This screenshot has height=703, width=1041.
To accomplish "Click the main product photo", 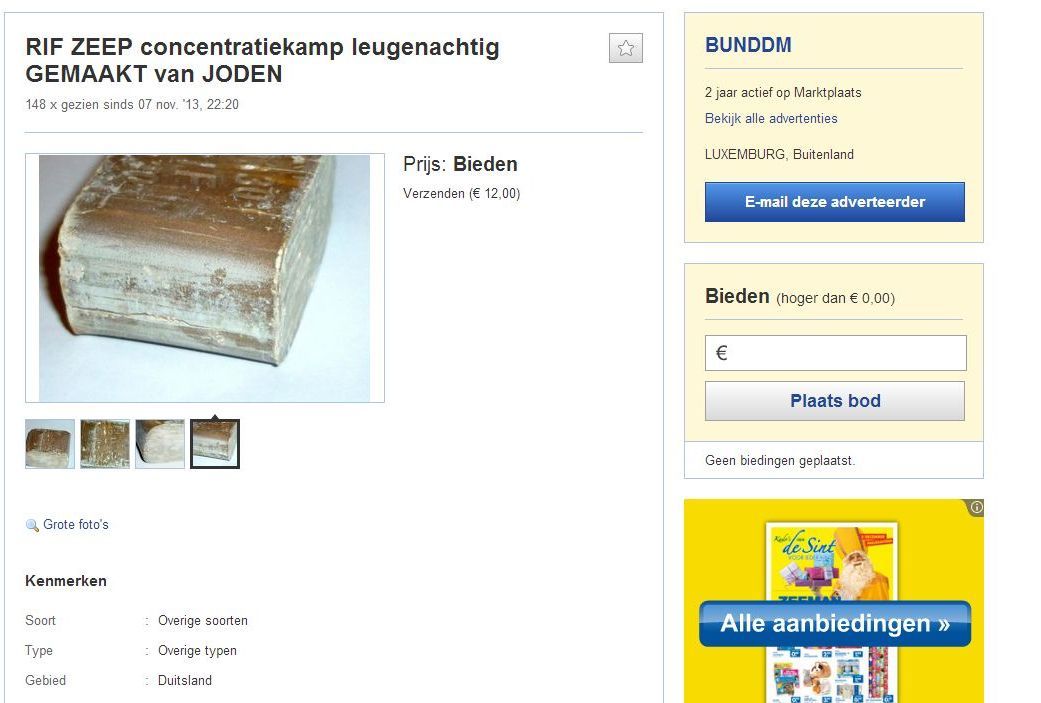I will [x=204, y=278].
